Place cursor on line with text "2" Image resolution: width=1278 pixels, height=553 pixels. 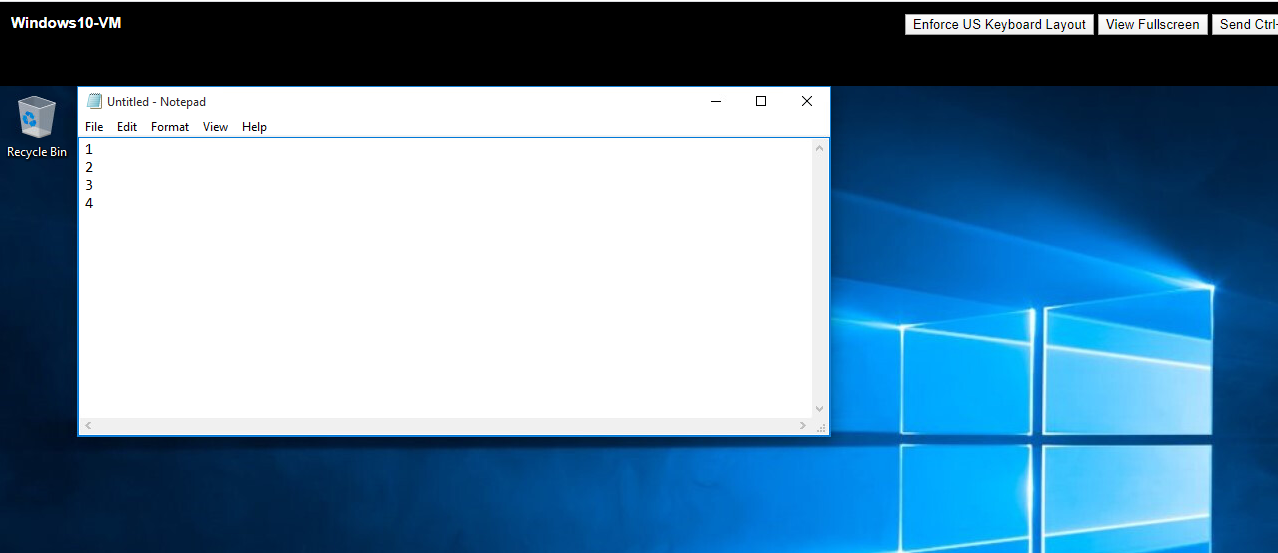pos(89,167)
